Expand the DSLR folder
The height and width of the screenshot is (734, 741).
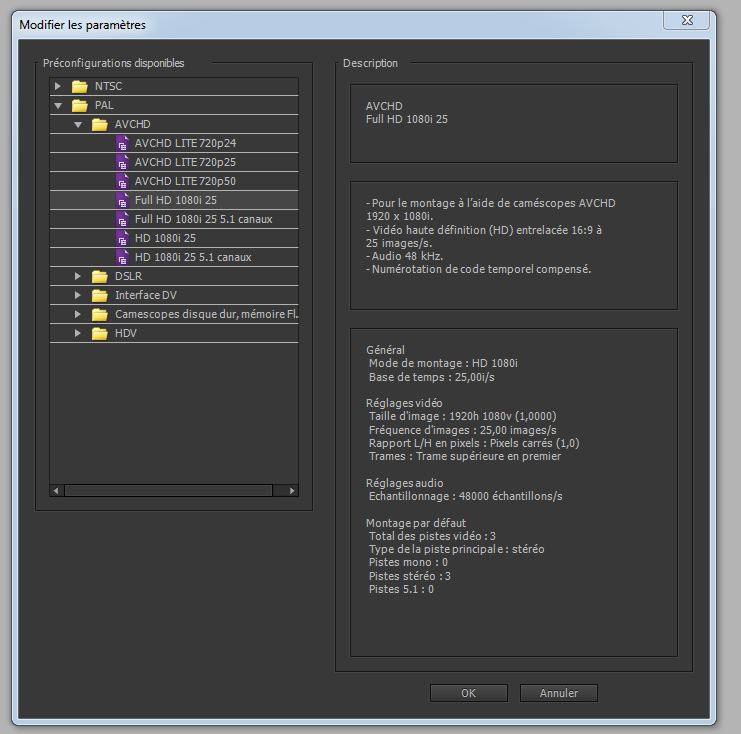pyautogui.click(x=78, y=276)
